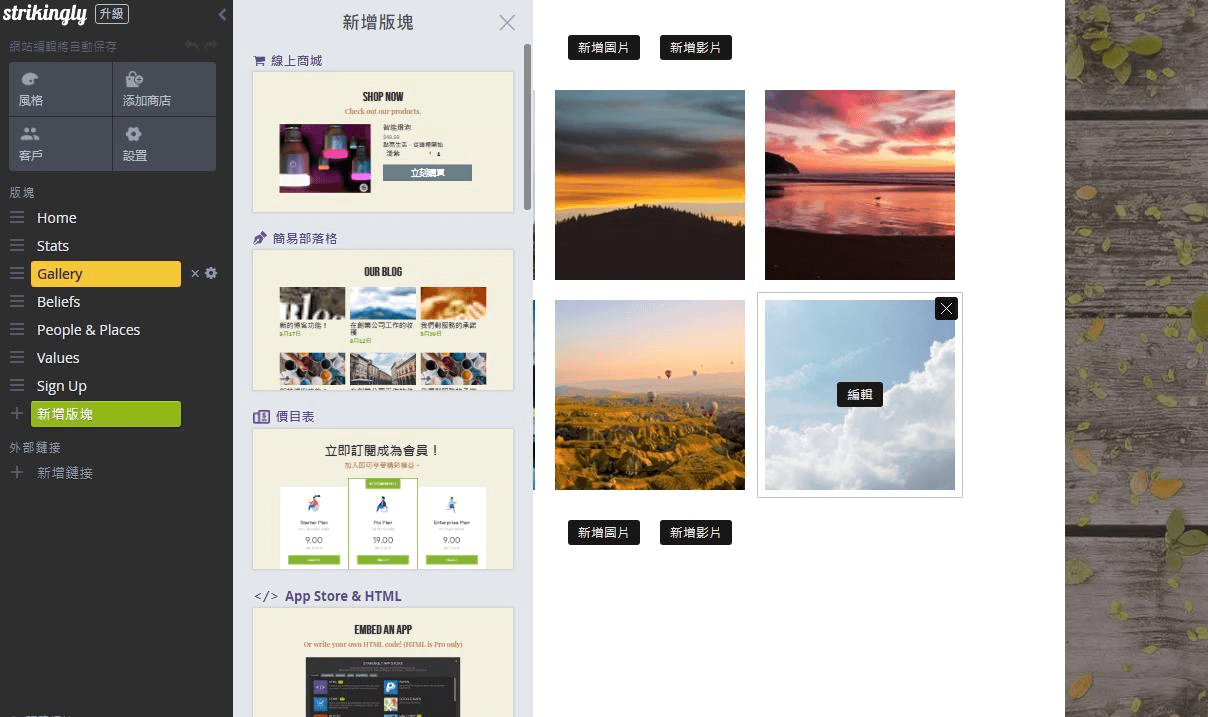
Task: Delete Gallery section with the x icon
Action: point(195,273)
